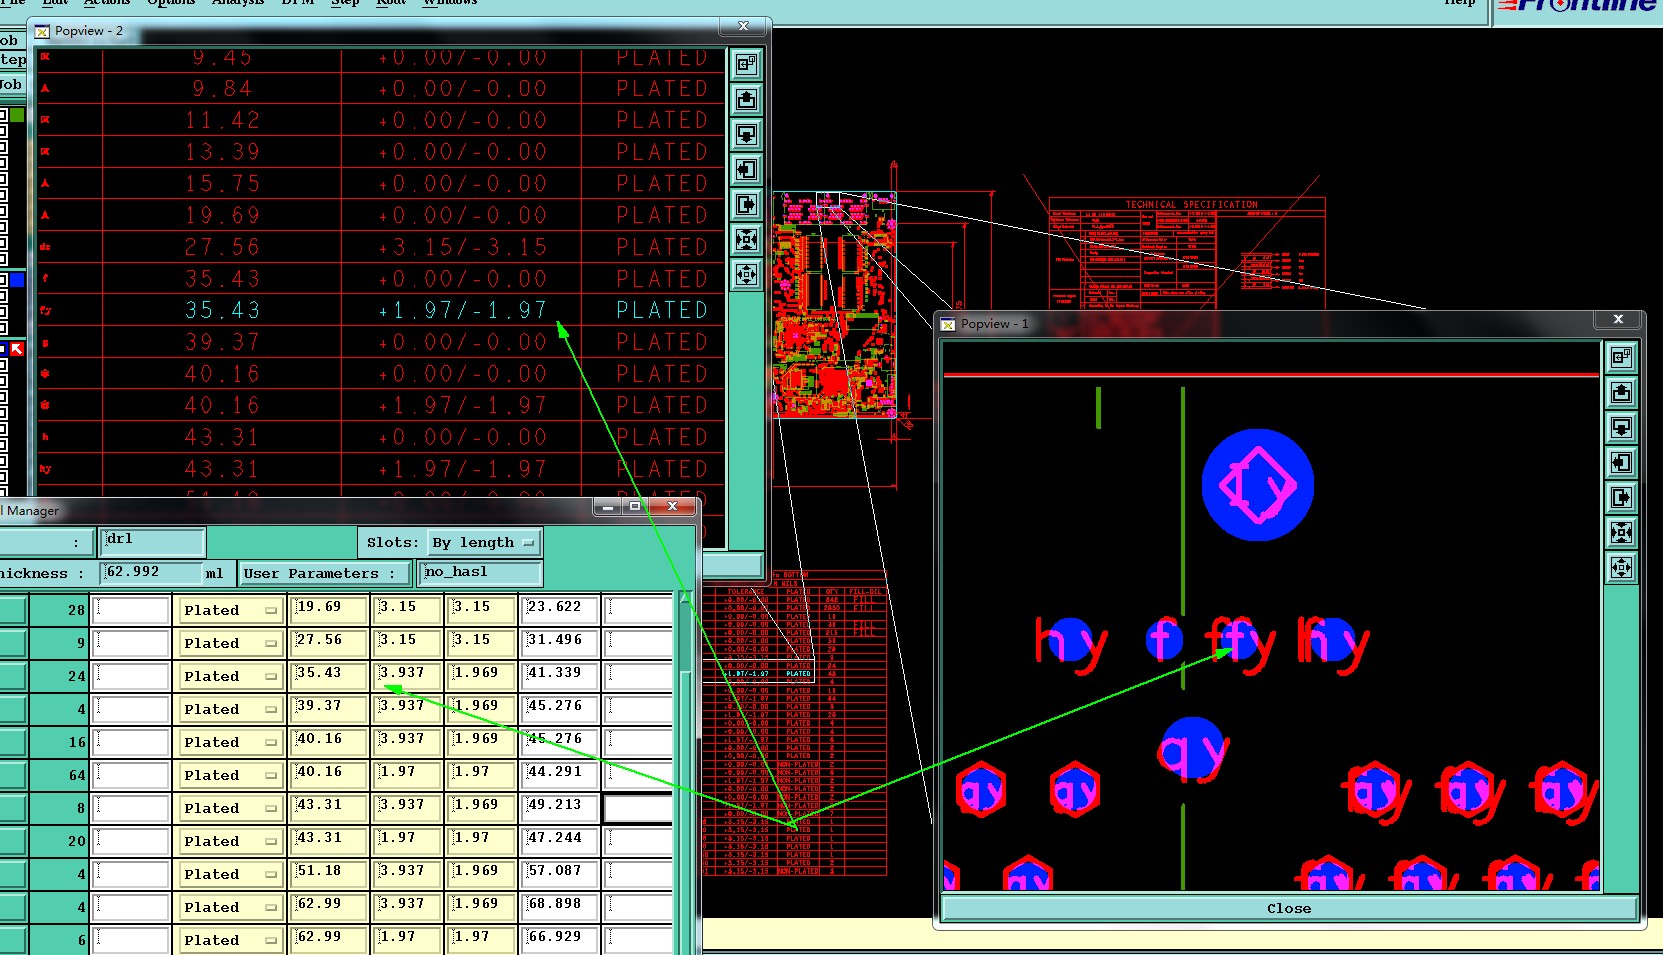
Task: Click drill size cell '19.69' in Tool Manager
Action: (x=329, y=609)
